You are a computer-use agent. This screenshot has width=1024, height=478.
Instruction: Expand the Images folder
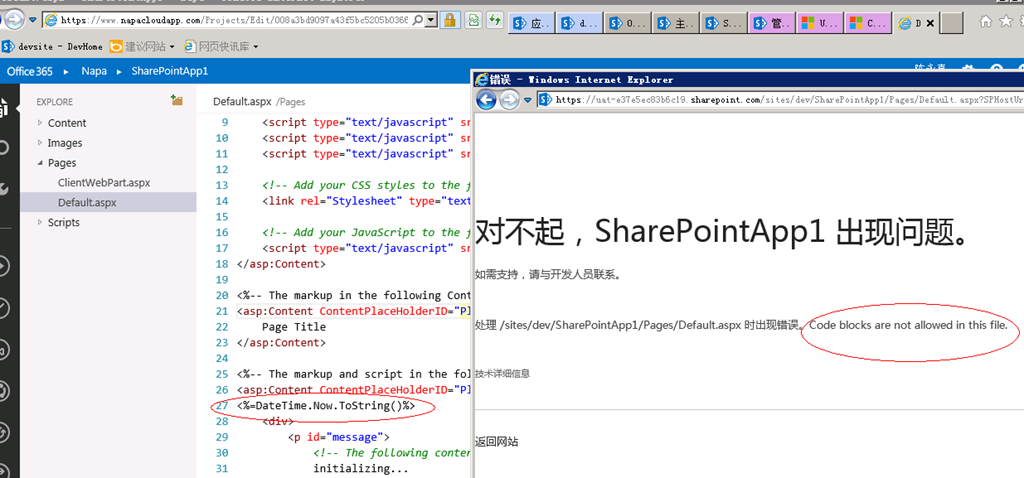pos(40,142)
